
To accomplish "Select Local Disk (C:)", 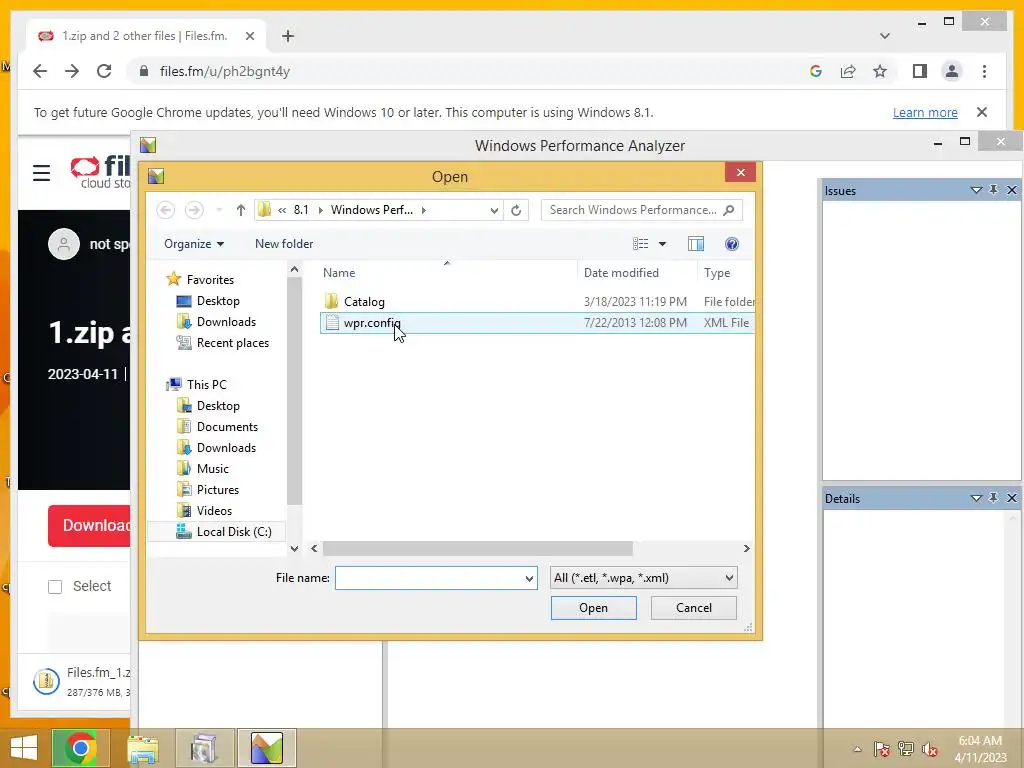I will 234,532.
